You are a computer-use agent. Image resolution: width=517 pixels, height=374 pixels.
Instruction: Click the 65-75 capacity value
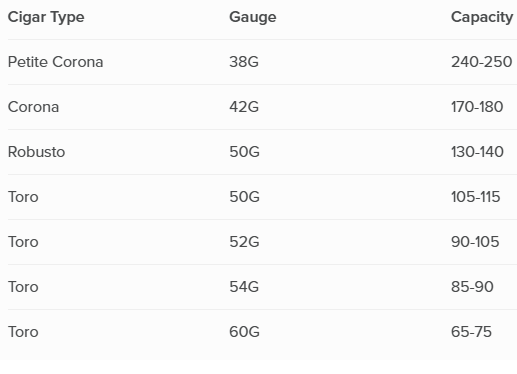coord(471,332)
